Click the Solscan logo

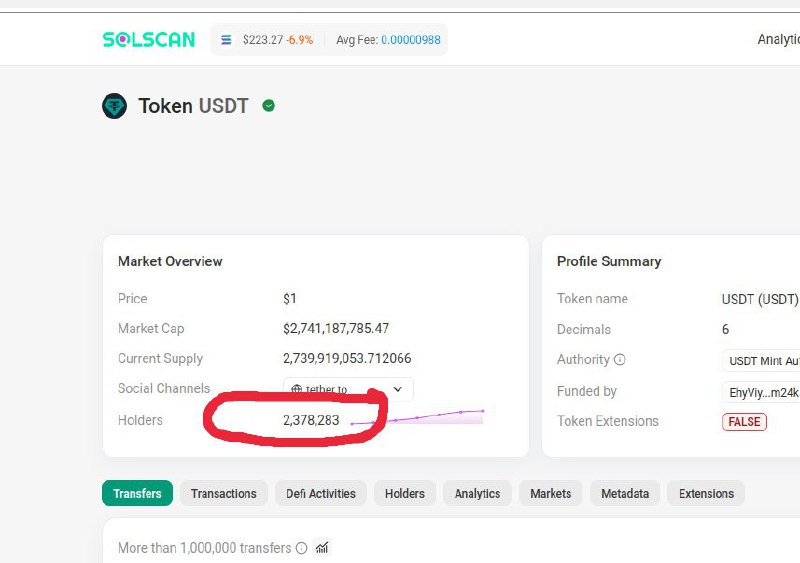[x=149, y=40]
